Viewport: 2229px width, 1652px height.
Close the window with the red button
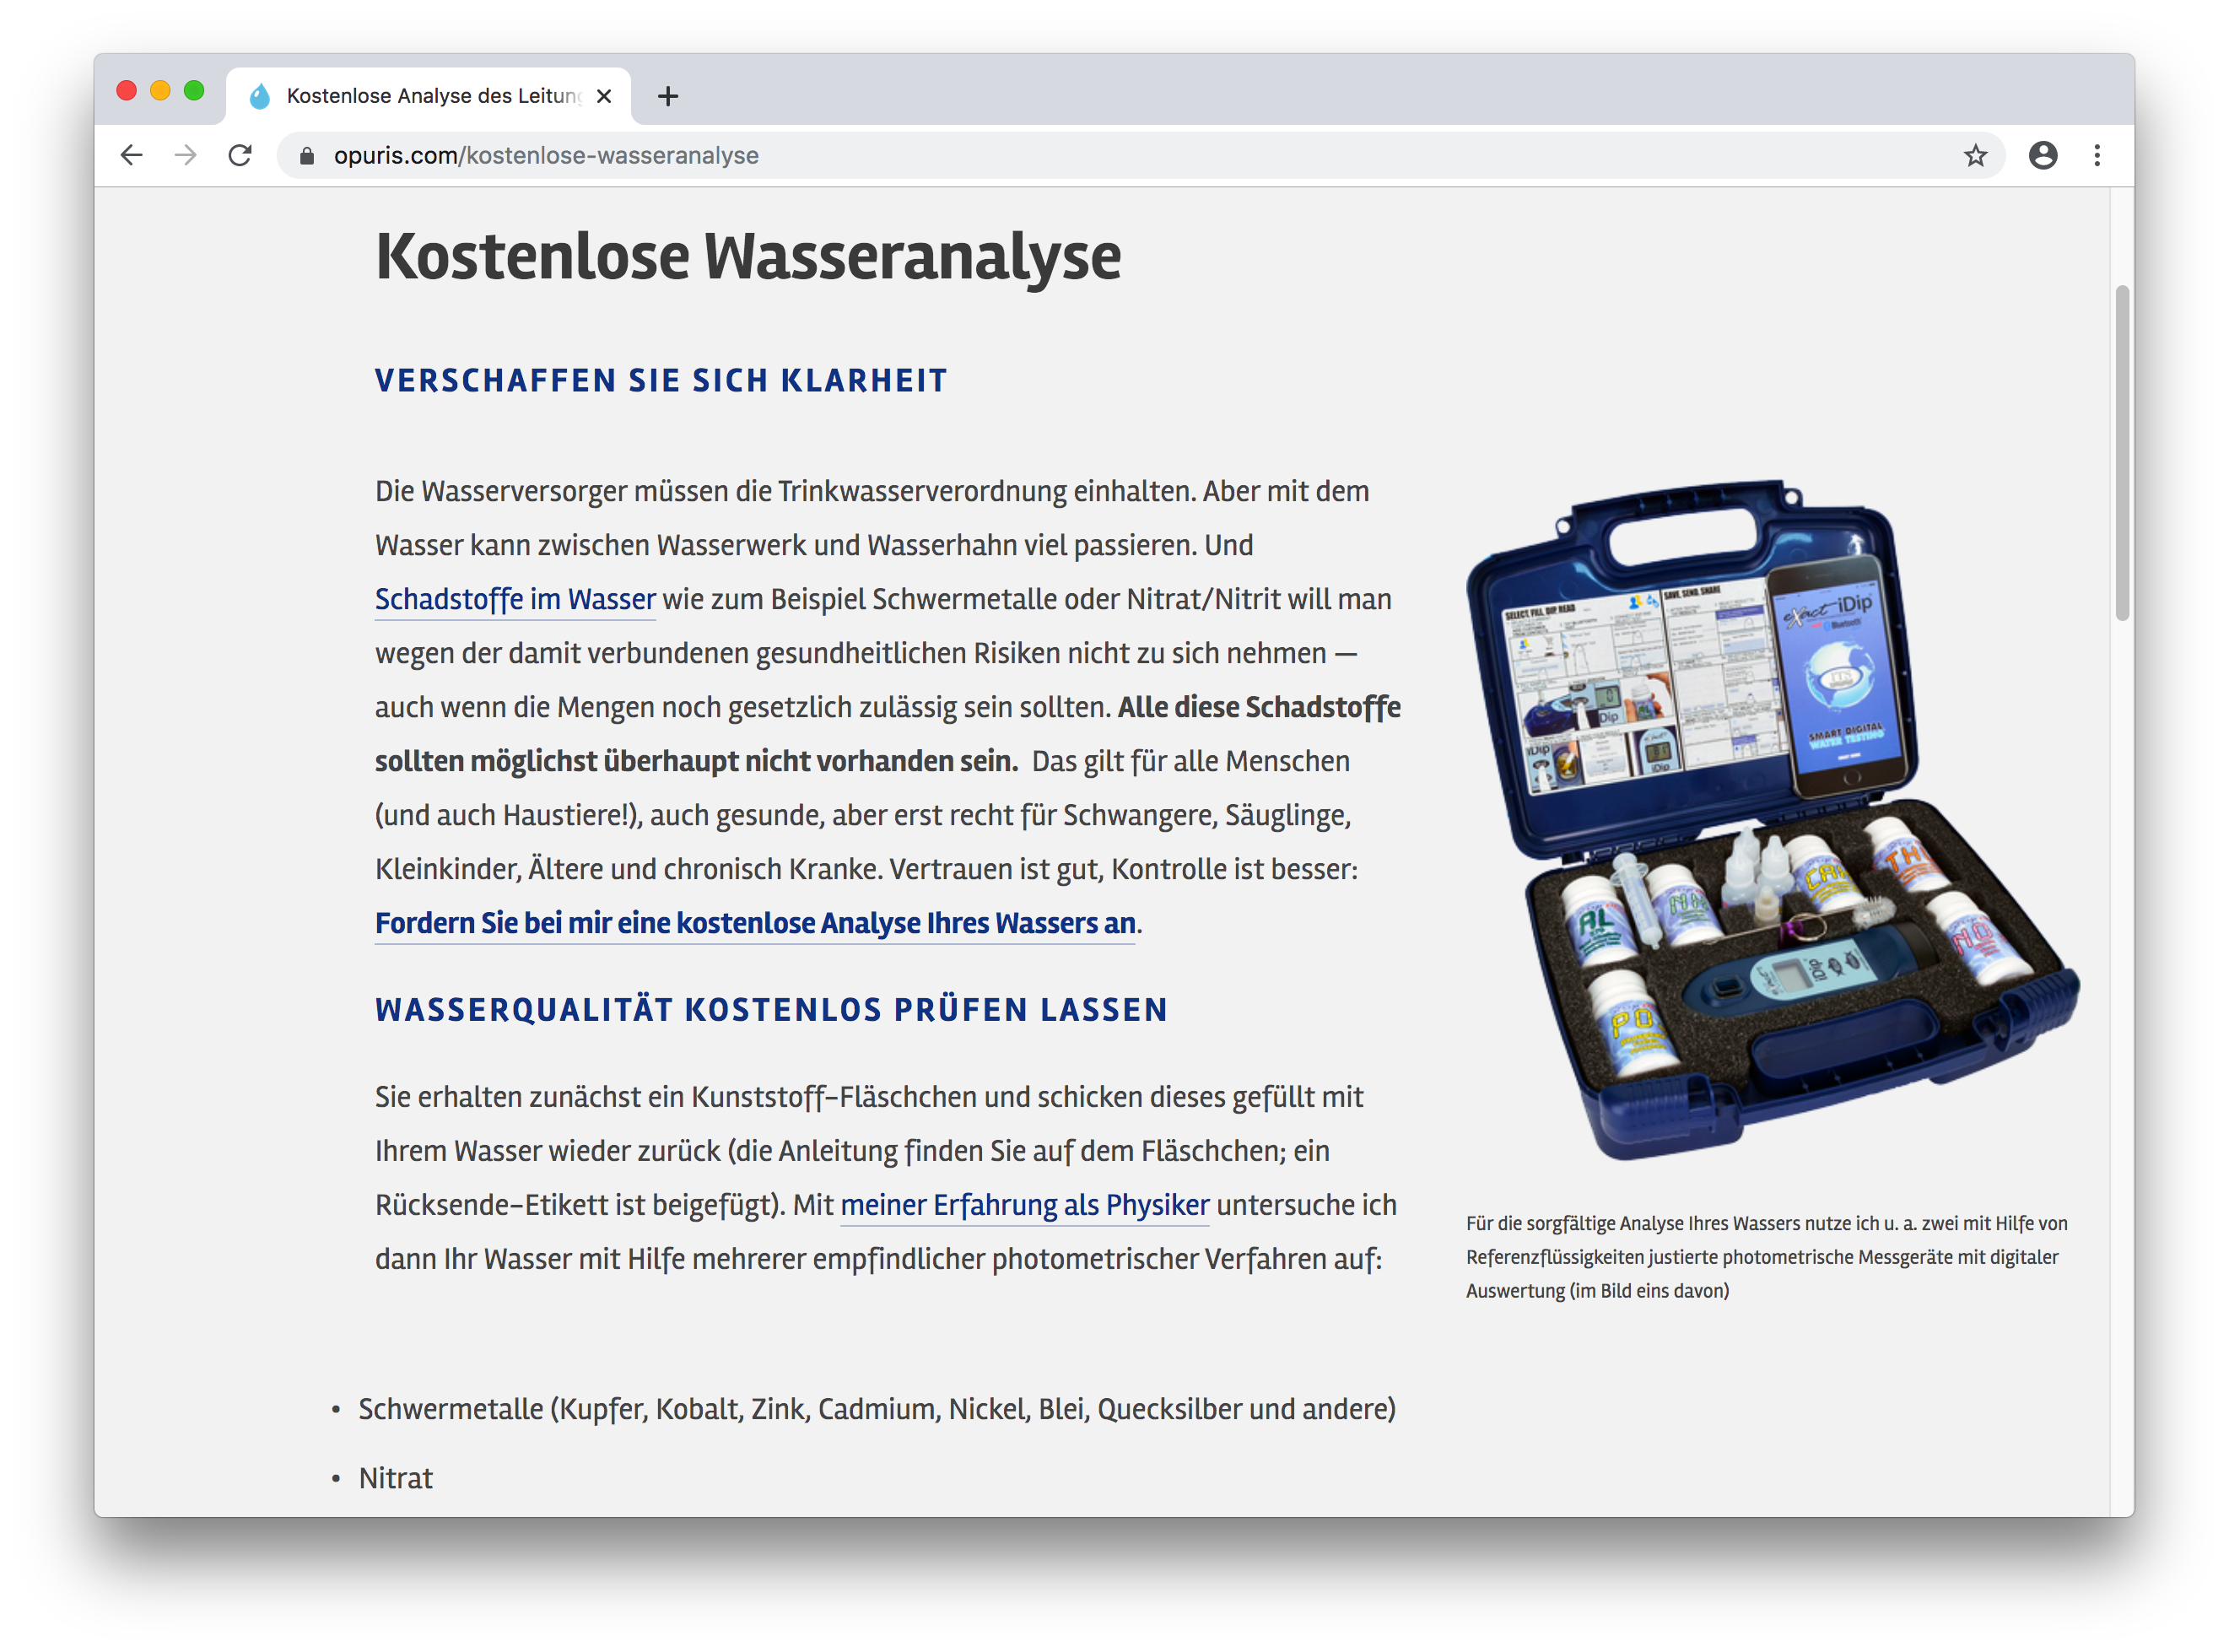click(x=127, y=91)
